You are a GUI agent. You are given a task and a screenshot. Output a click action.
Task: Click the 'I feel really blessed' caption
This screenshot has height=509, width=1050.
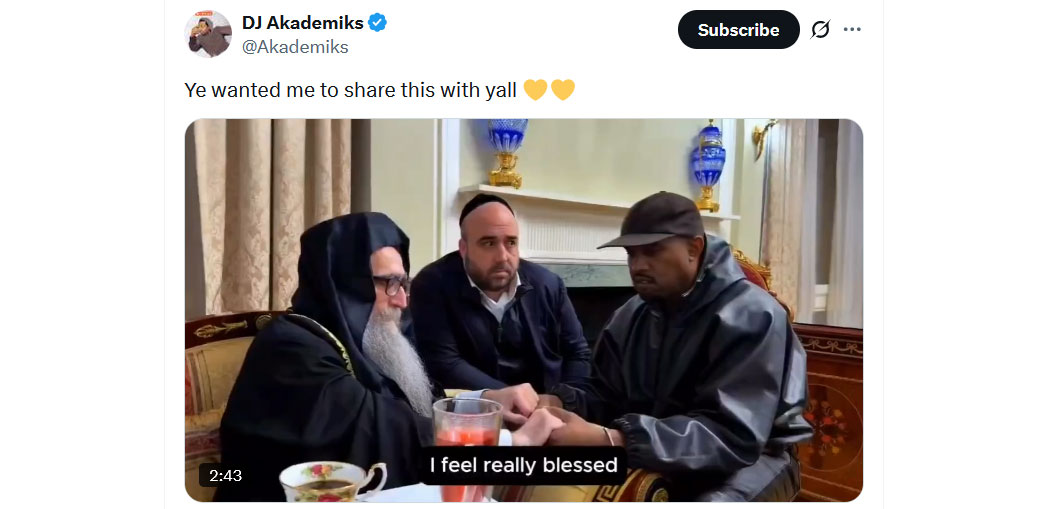[523, 465]
